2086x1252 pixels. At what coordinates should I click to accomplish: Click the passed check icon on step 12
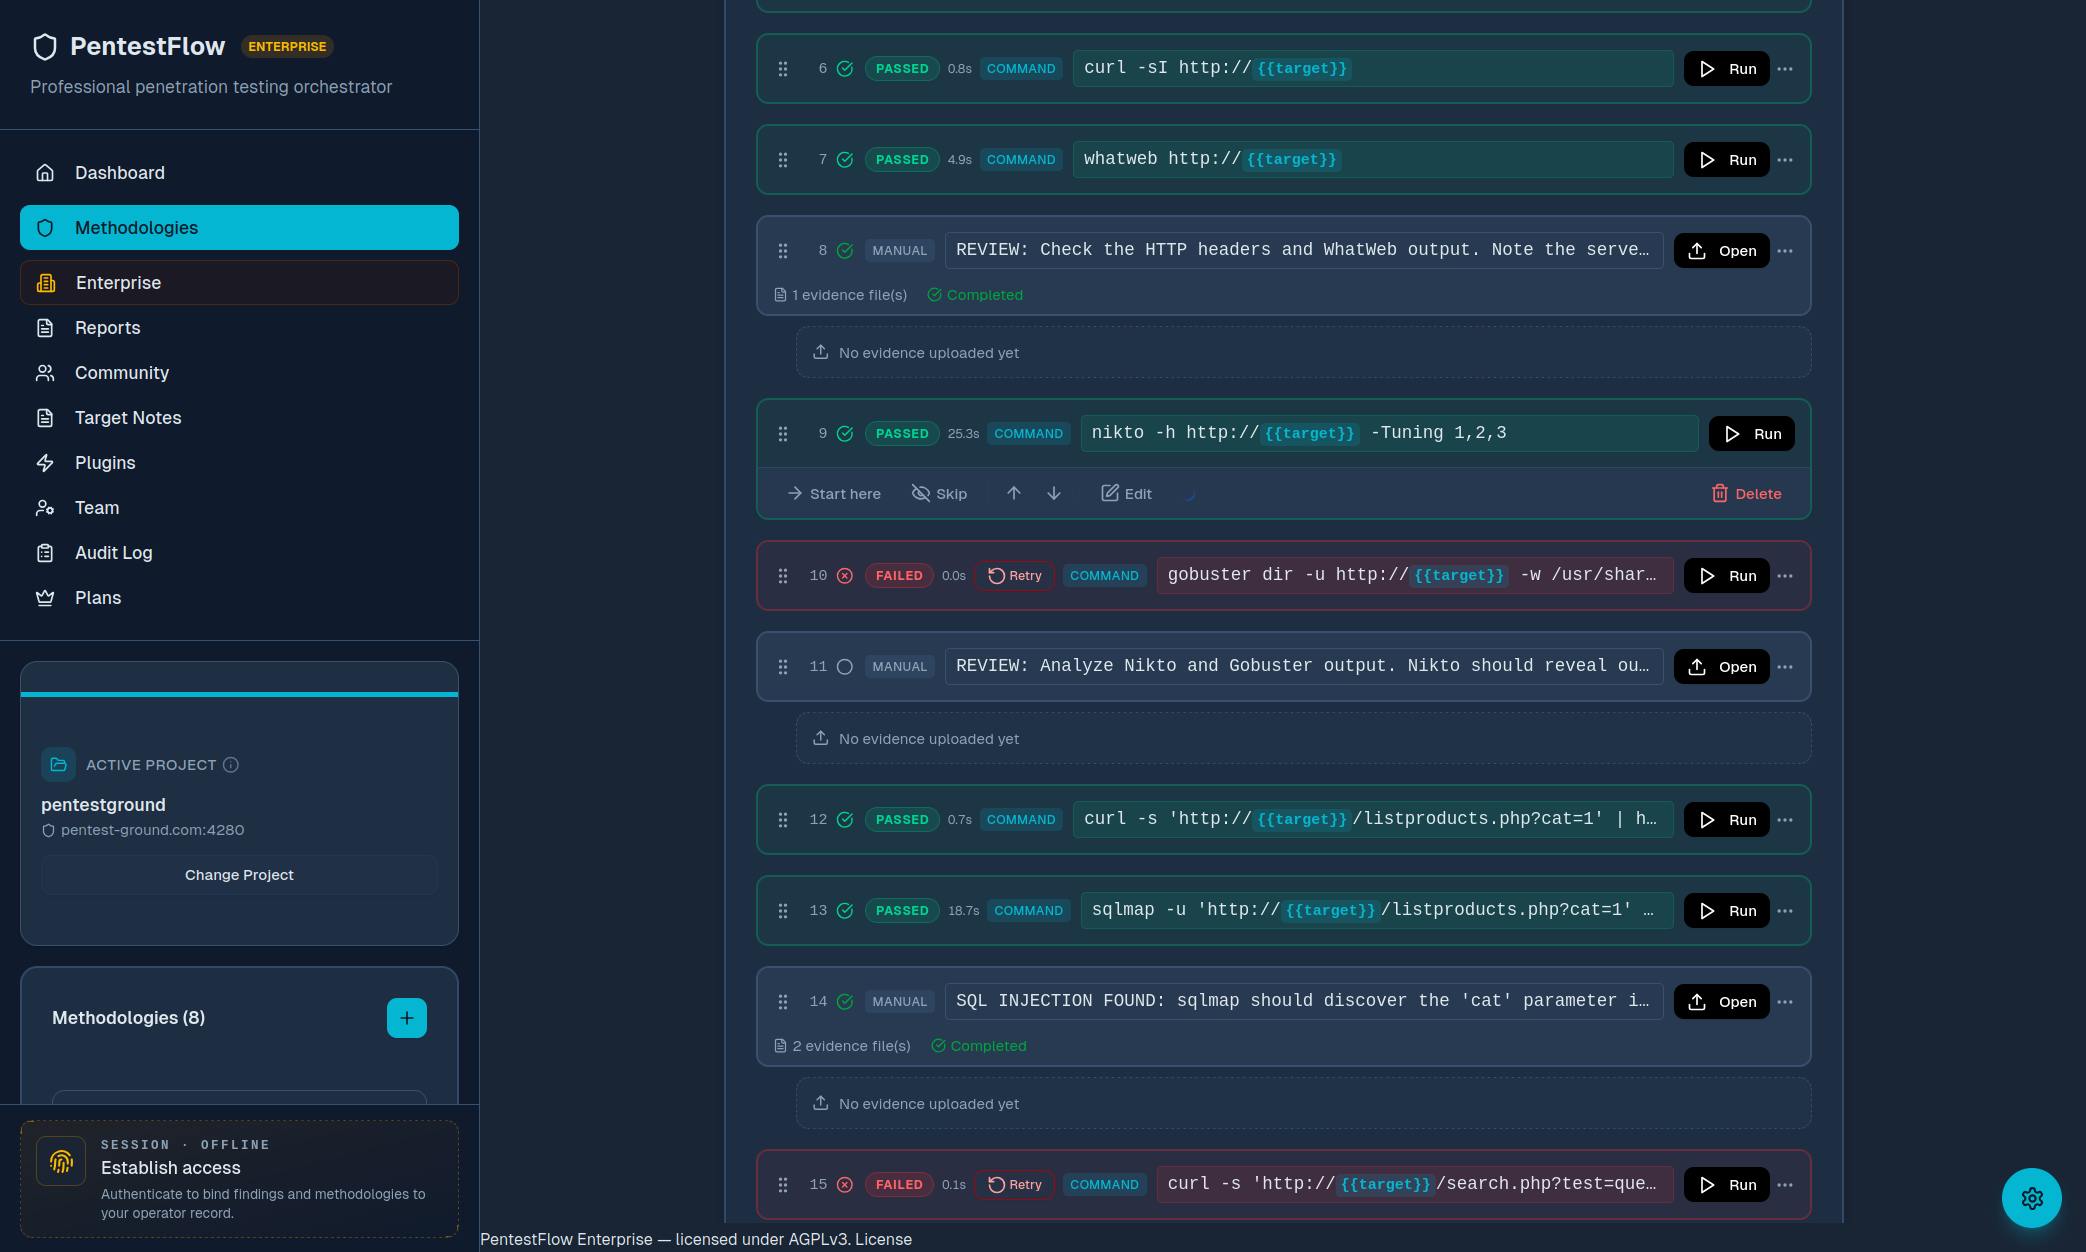click(845, 820)
